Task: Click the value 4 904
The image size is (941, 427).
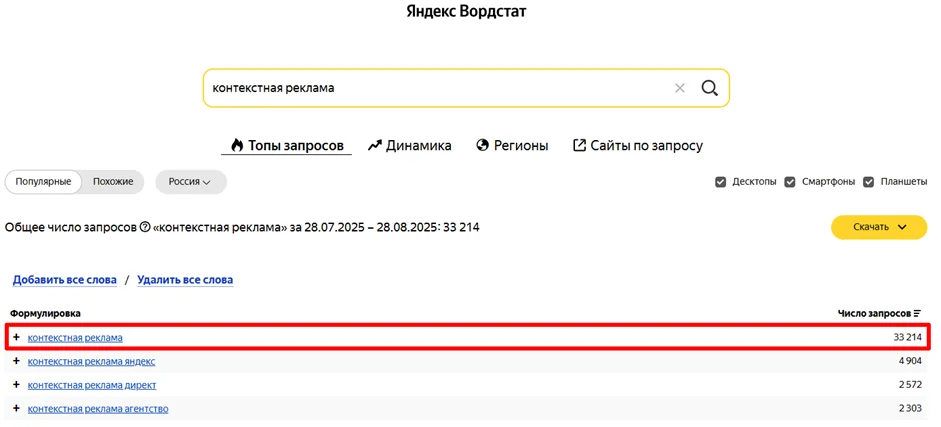Action: pos(910,361)
